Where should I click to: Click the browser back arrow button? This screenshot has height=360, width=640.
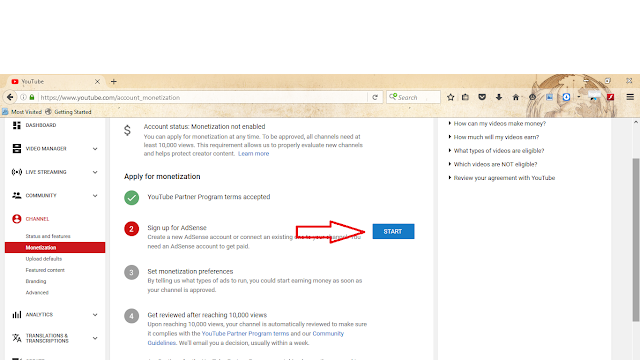(10, 97)
